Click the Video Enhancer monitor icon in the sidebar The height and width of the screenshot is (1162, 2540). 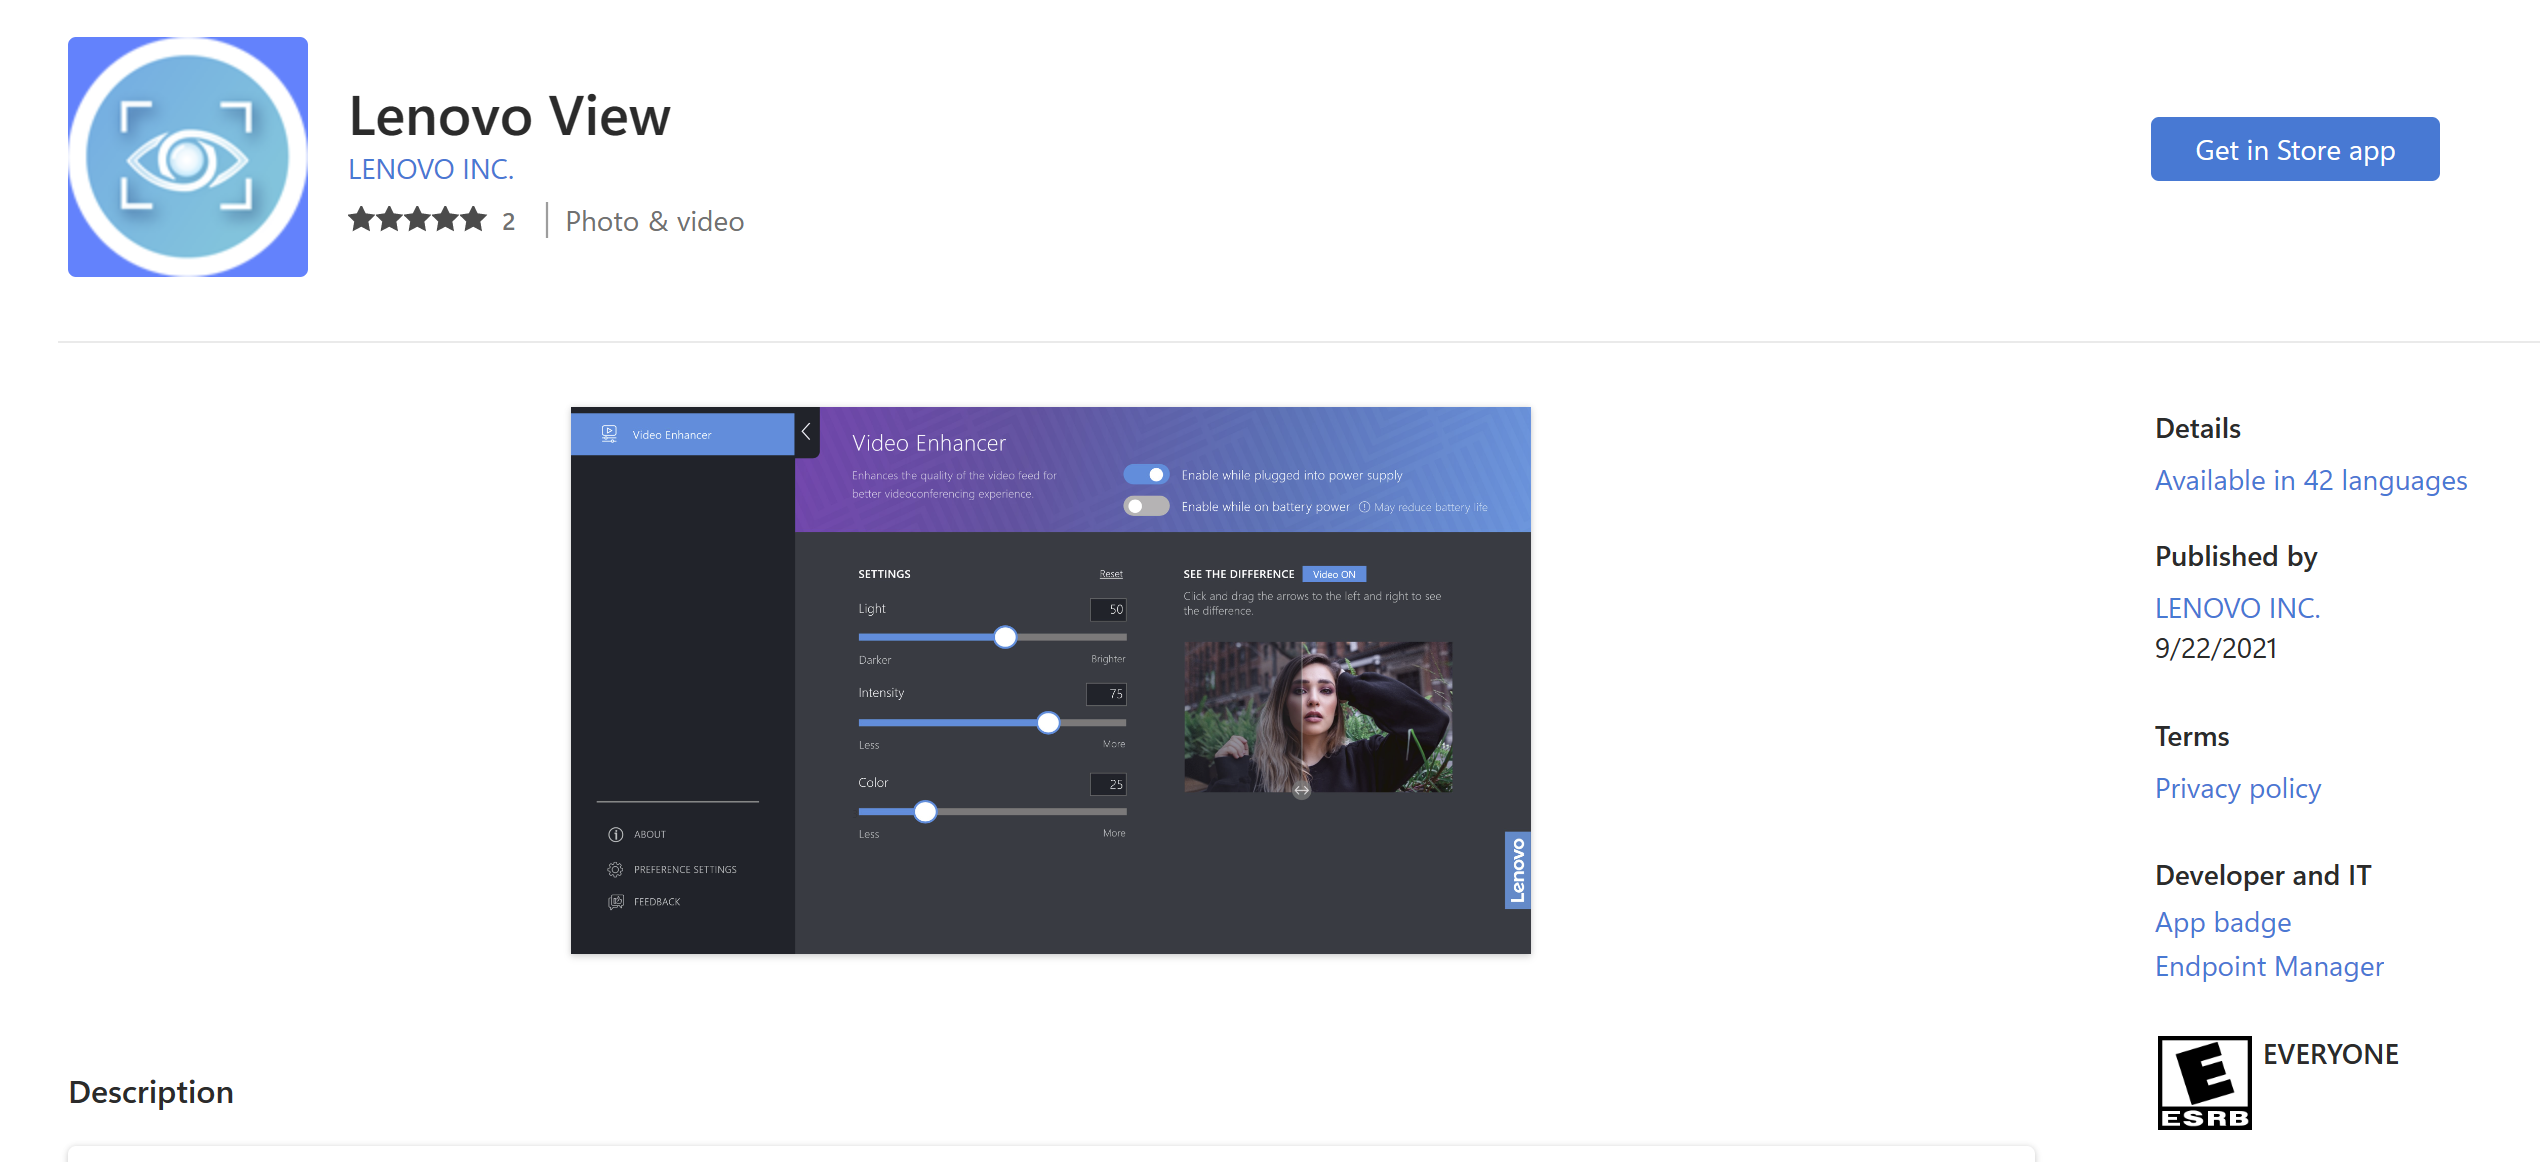pyautogui.click(x=609, y=434)
